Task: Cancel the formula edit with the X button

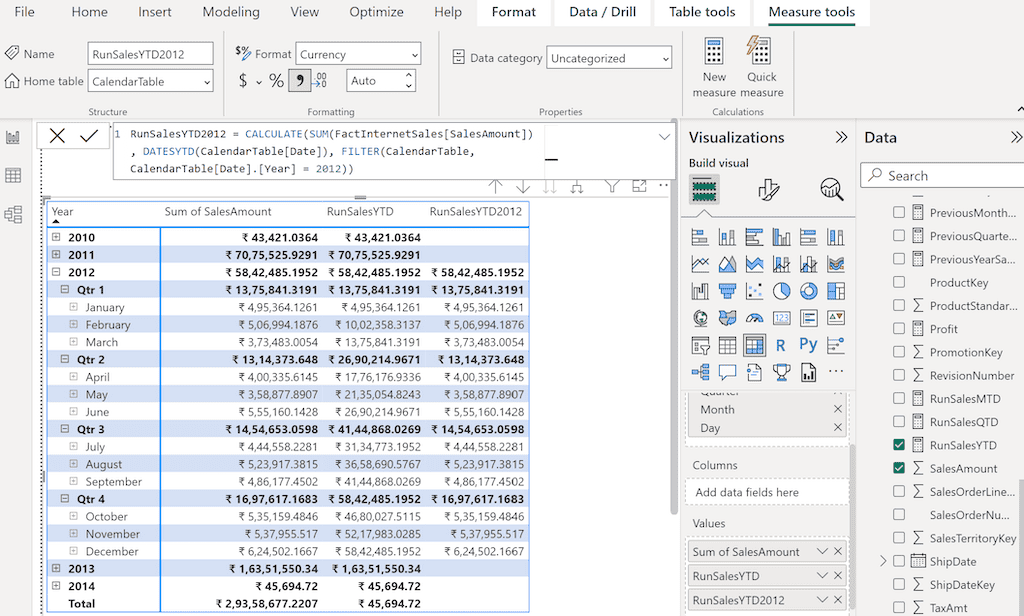Action: (x=56, y=135)
